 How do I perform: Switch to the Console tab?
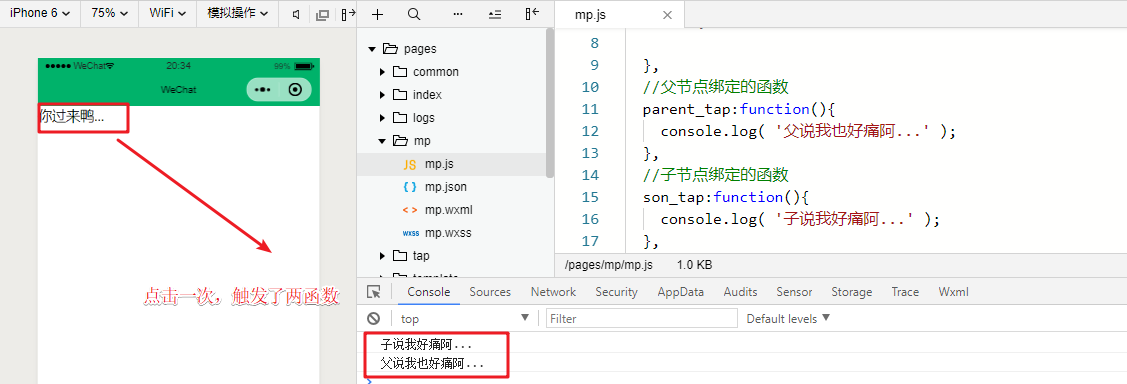click(428, 292)
